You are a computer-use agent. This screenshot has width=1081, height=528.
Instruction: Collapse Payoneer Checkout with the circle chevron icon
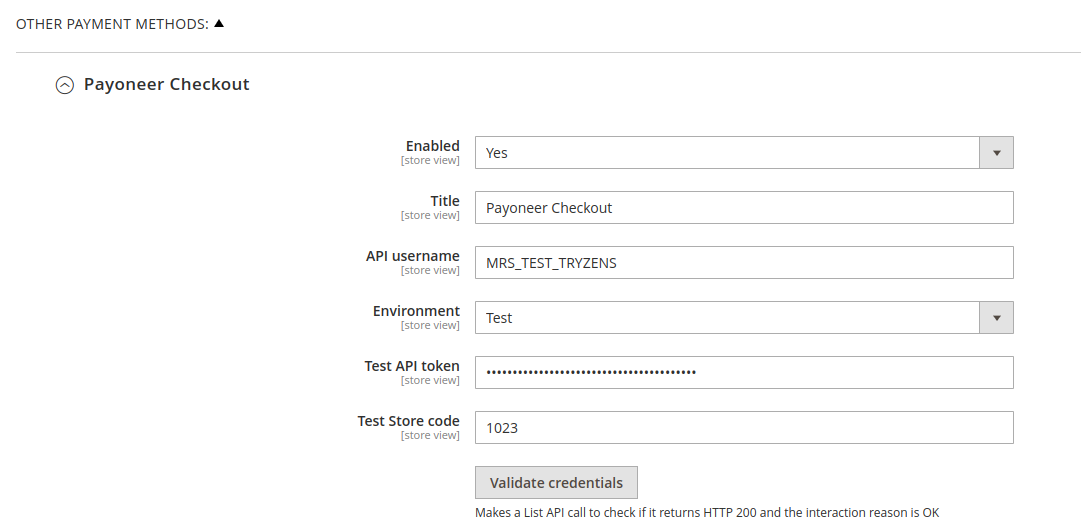click(x=65, y=85)
